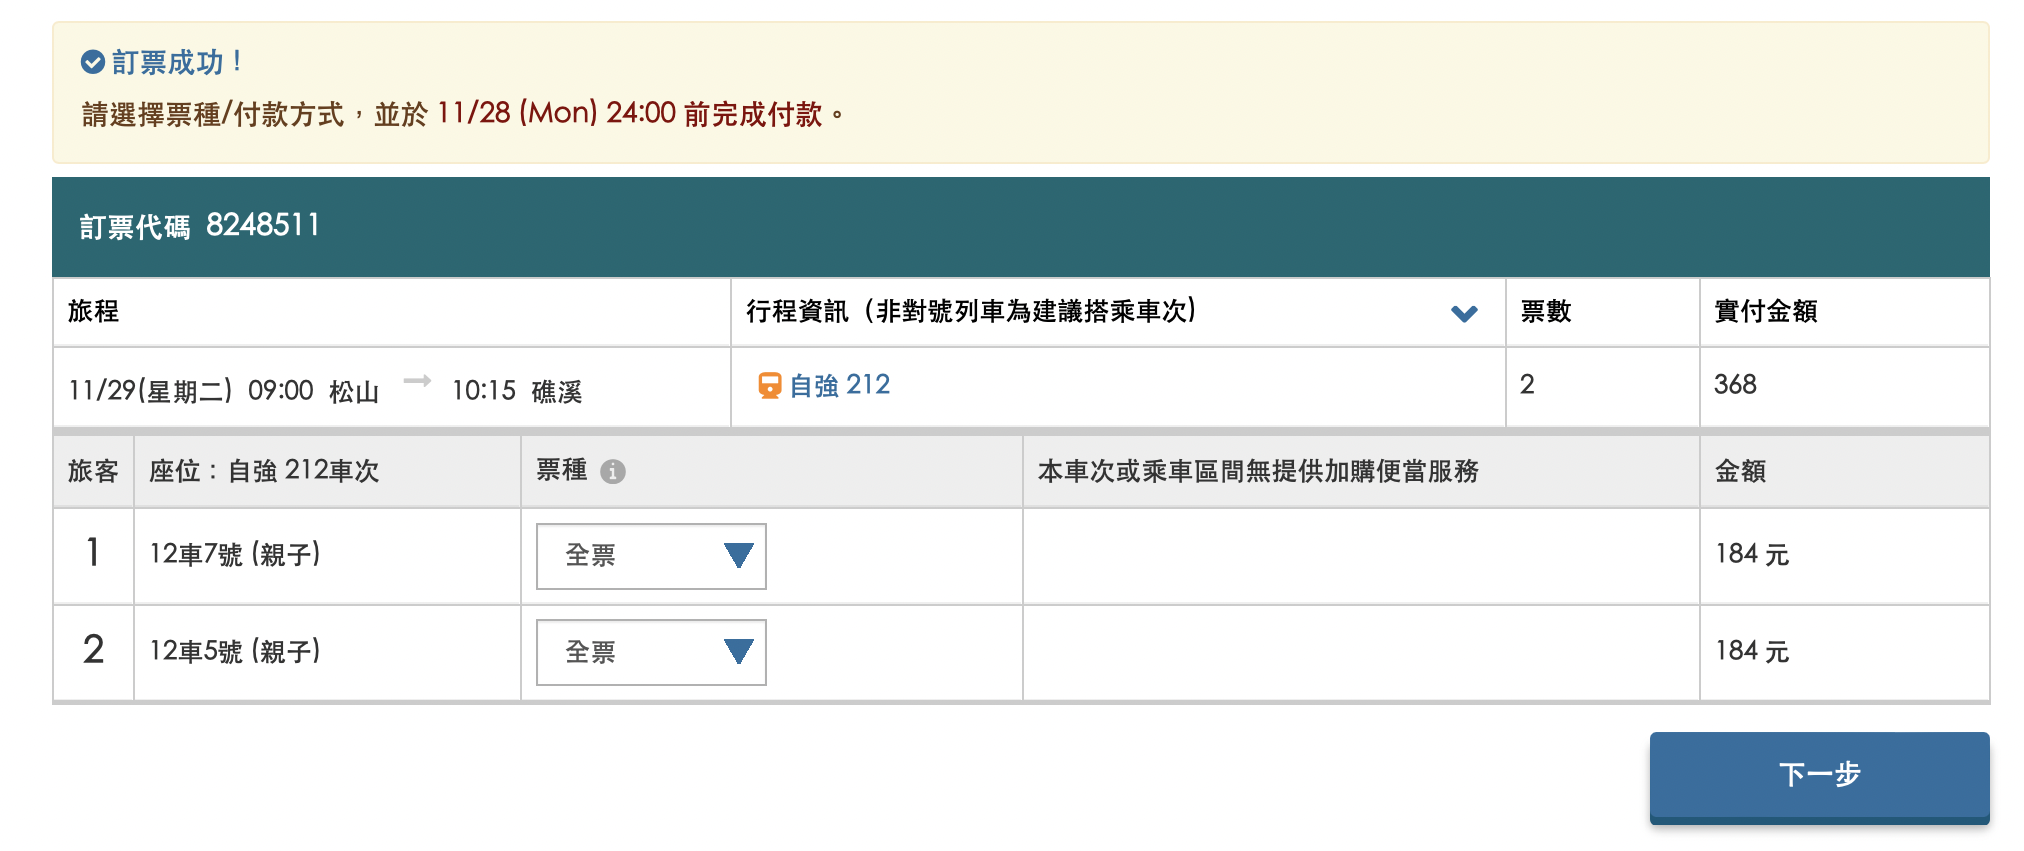Viewport: 2024px width, 851px height.
Task: Click the booking code 8248511
Action: (263, 225)
